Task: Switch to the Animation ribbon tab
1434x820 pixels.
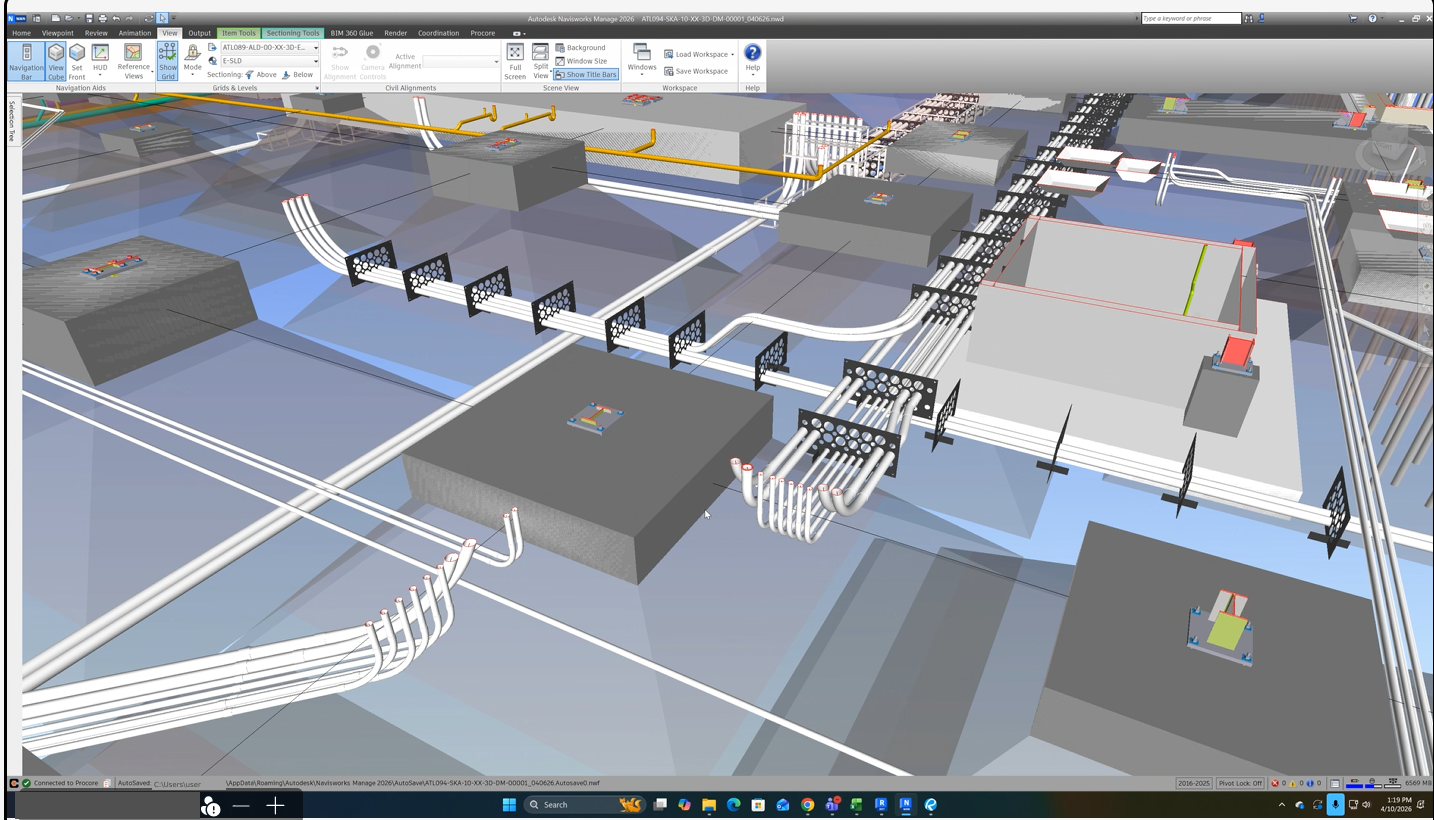Action: (x=135, y=33)
